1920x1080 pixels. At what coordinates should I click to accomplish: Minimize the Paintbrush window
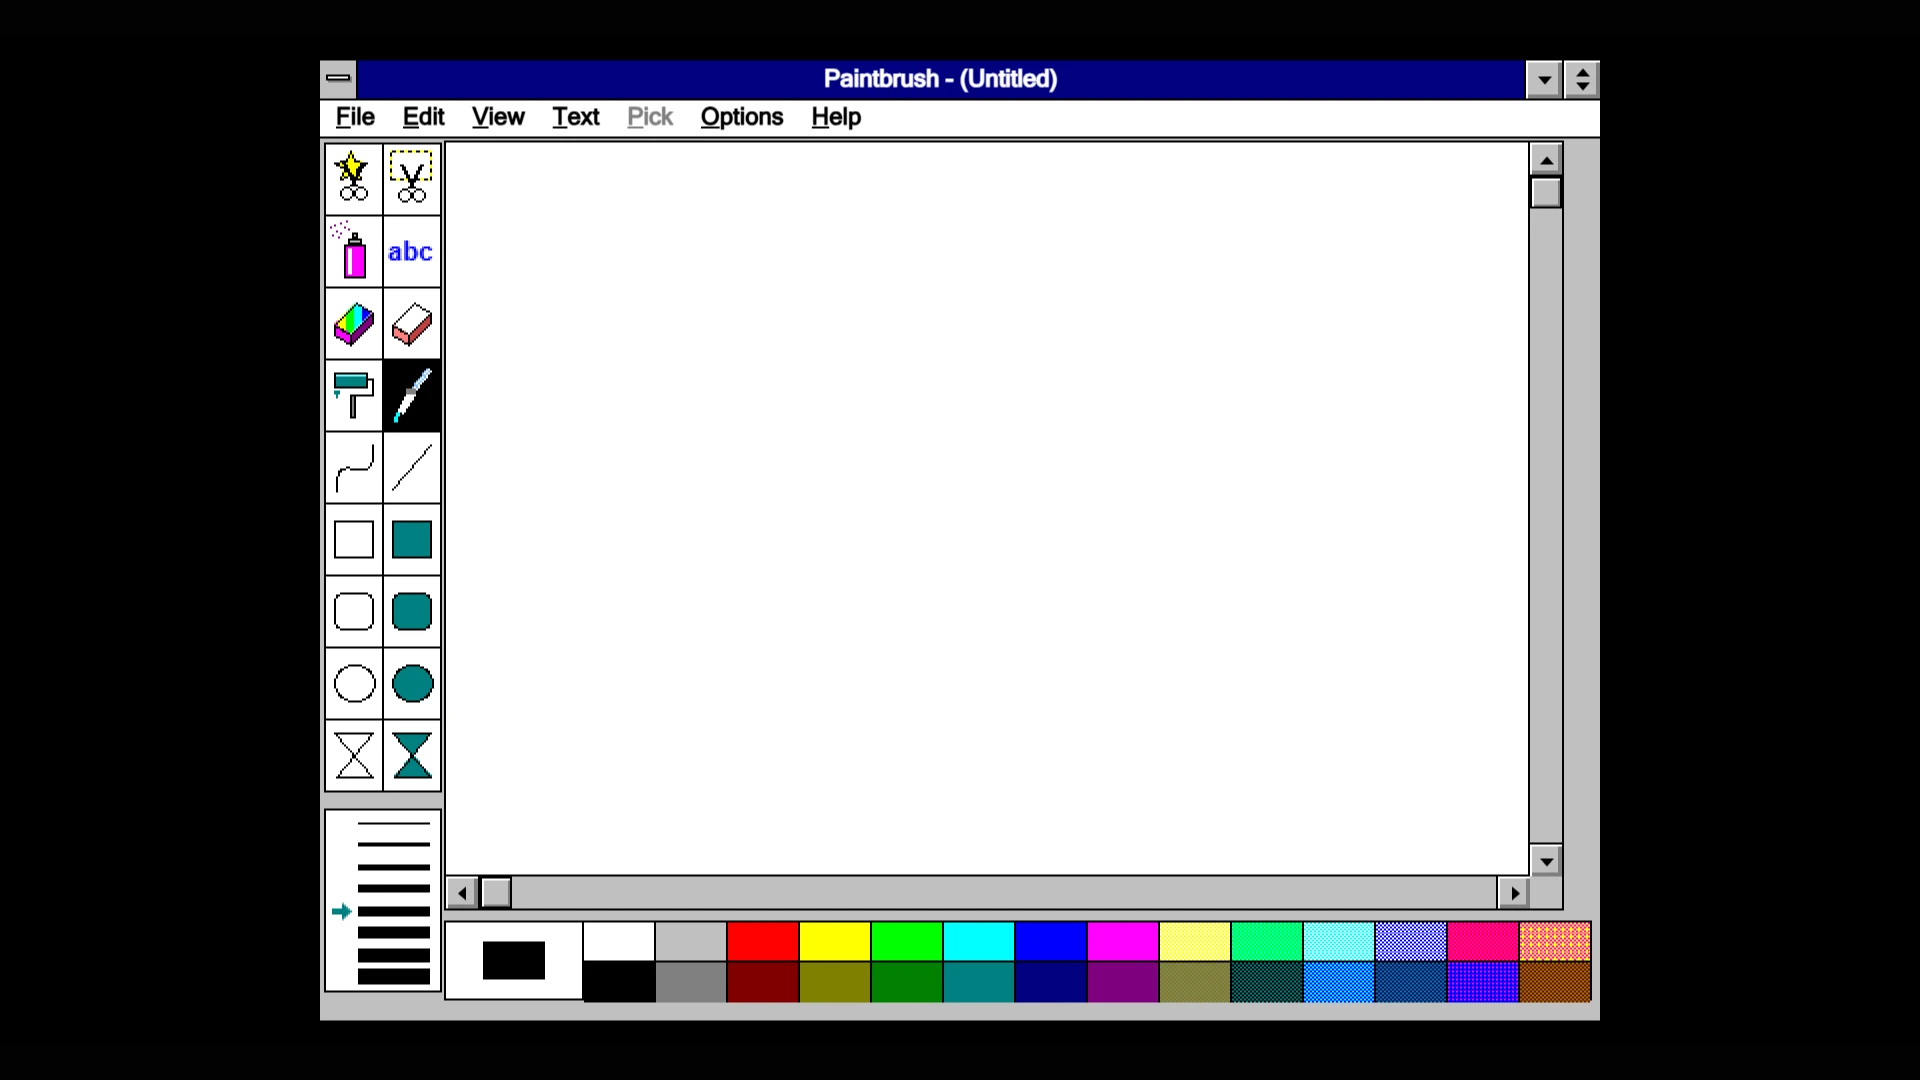pos(1544,80)
